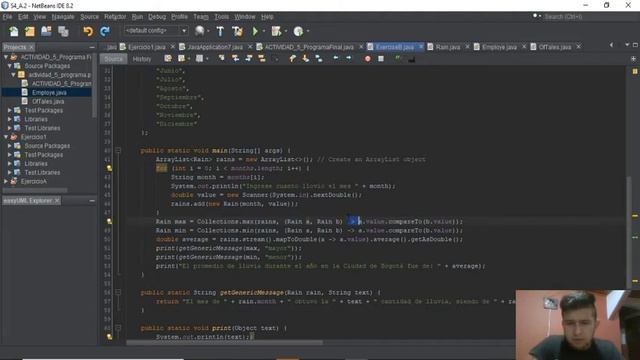Screen dimensions: 640x360
Task: Click the New File toolbar icon
Action: tap(13, 31)
